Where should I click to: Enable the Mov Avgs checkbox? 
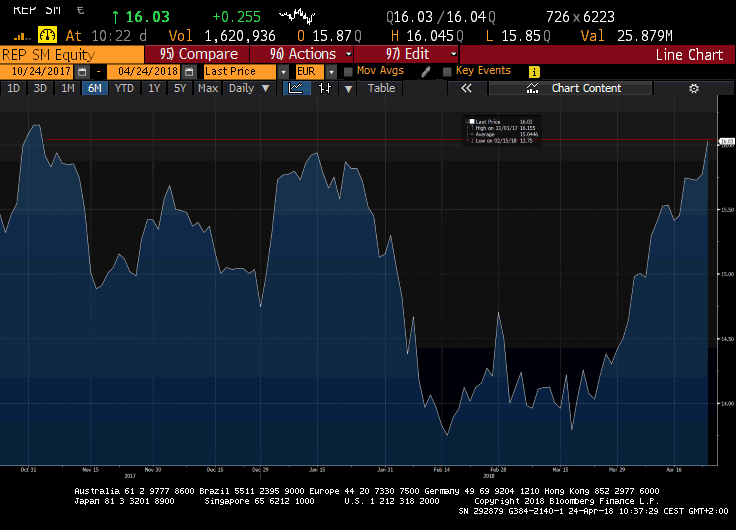348,72
